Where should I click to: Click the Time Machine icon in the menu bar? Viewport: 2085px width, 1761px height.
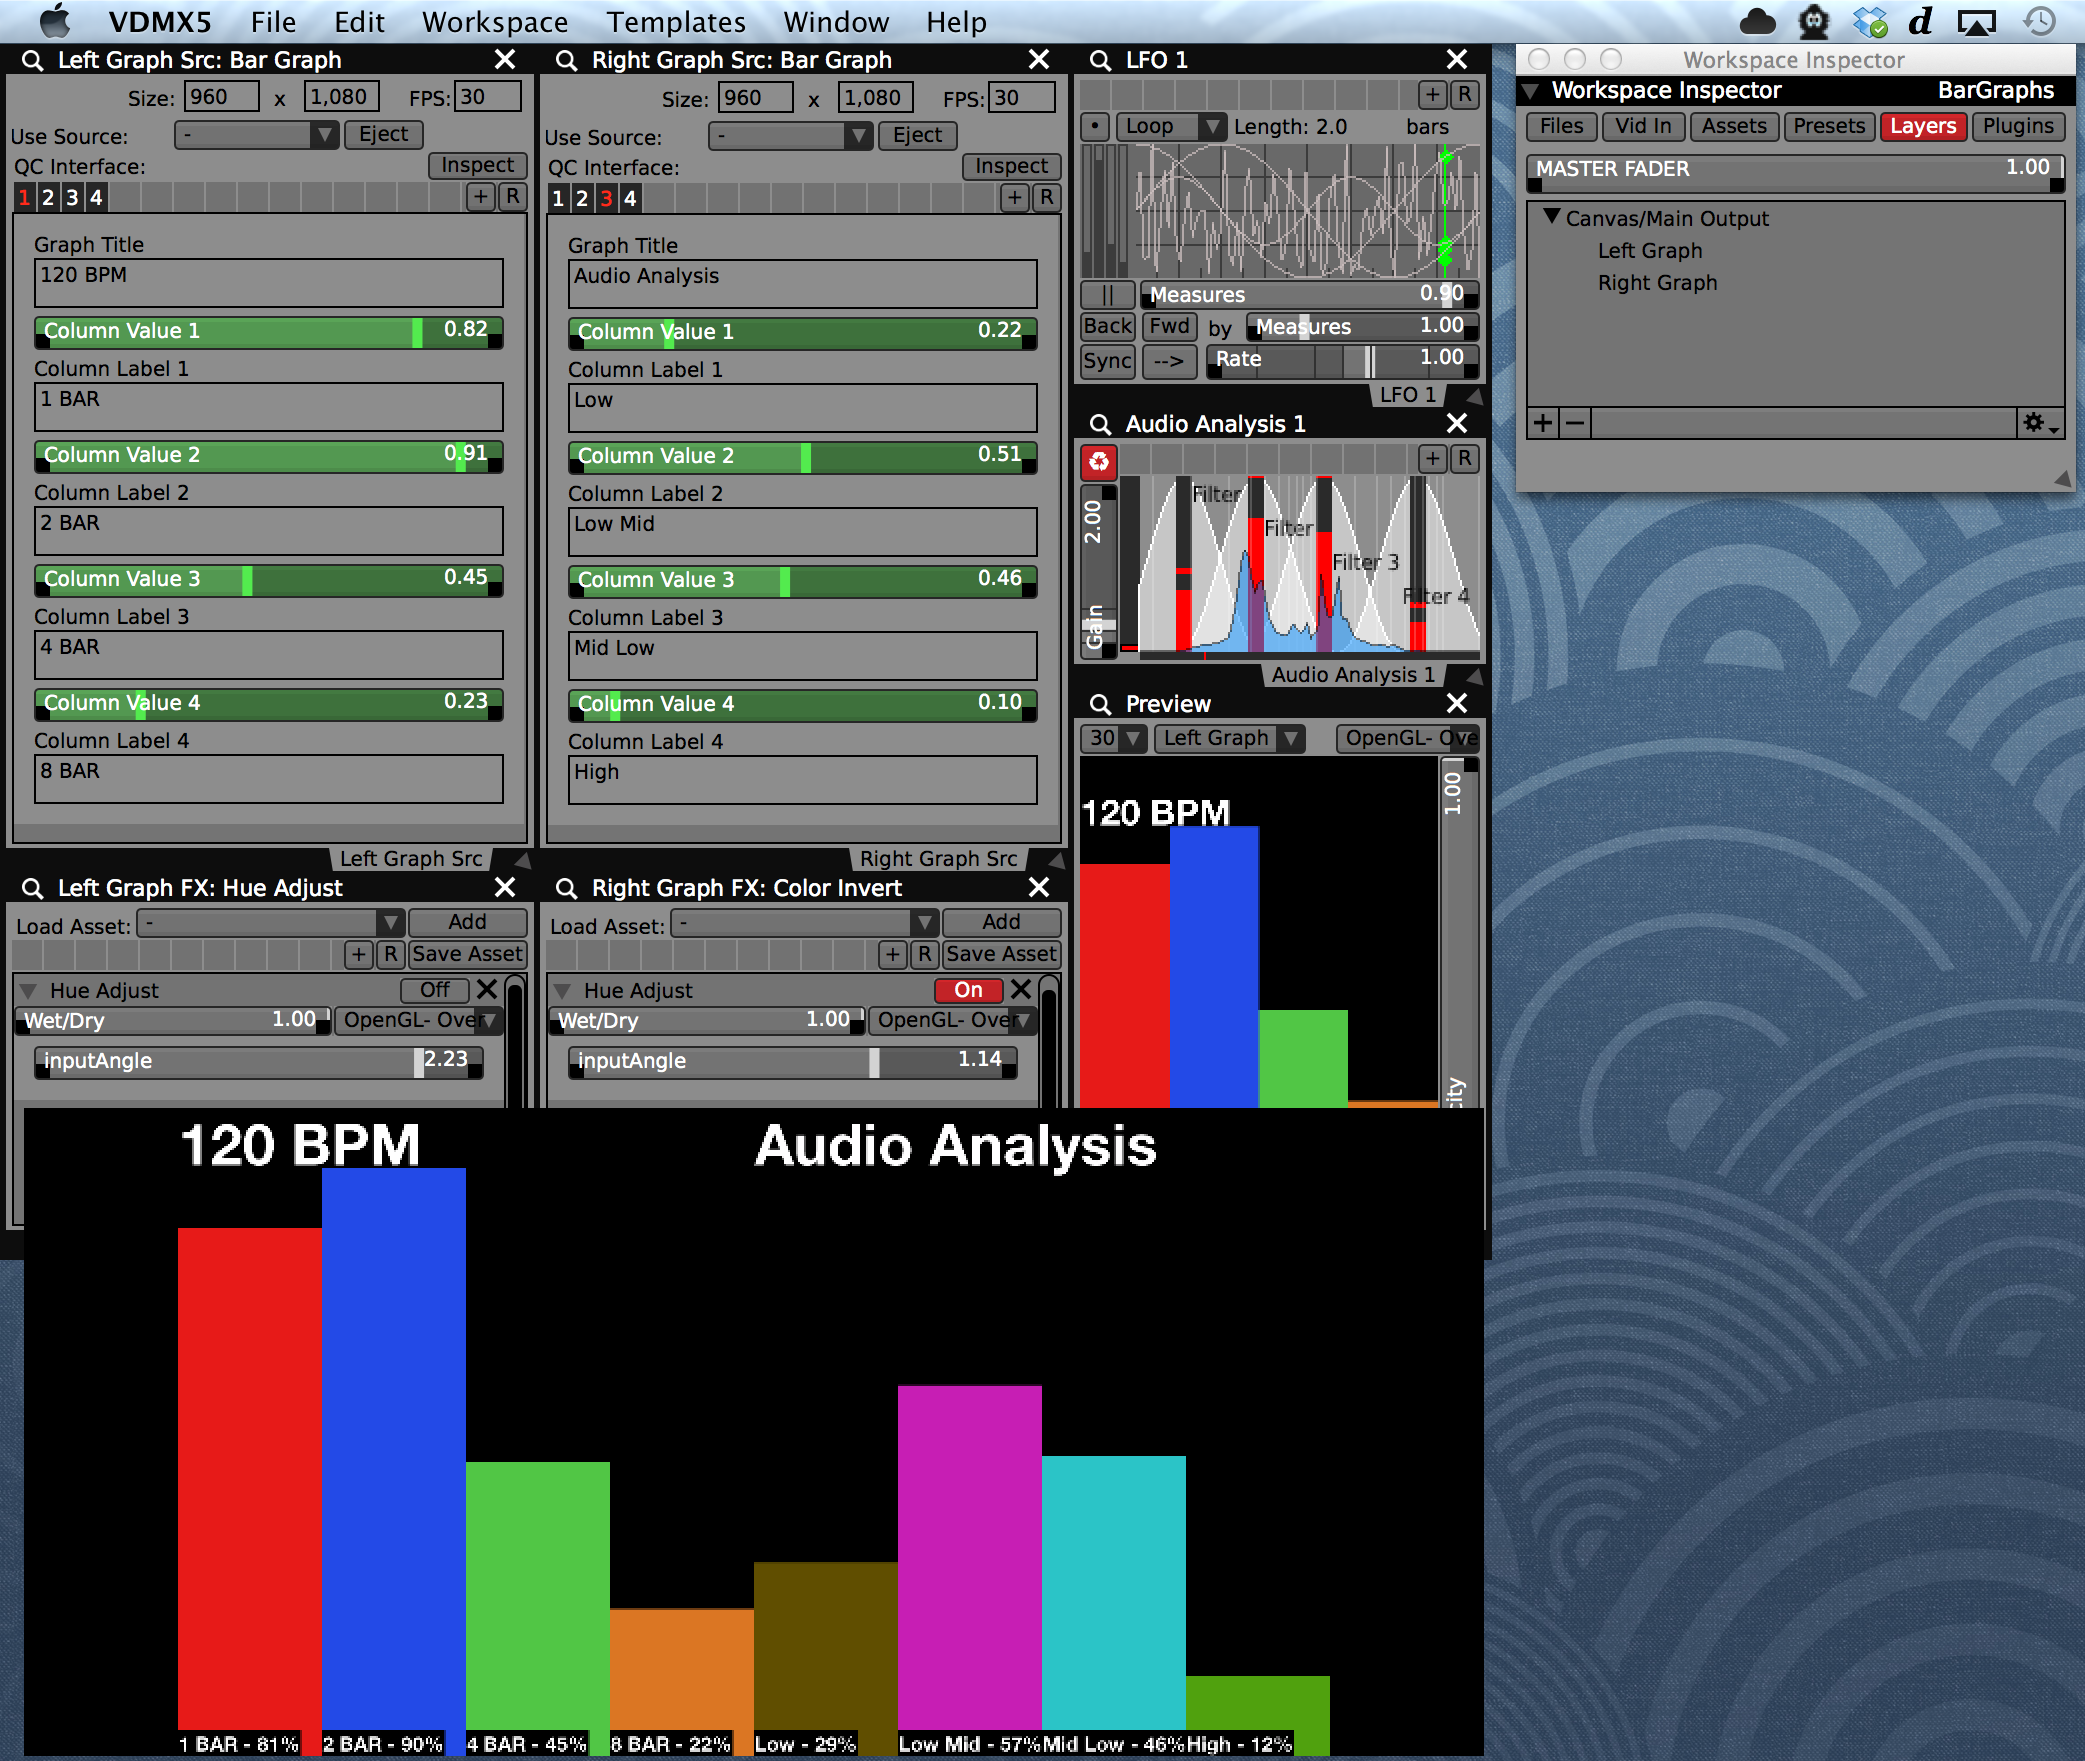(2040, 22)
